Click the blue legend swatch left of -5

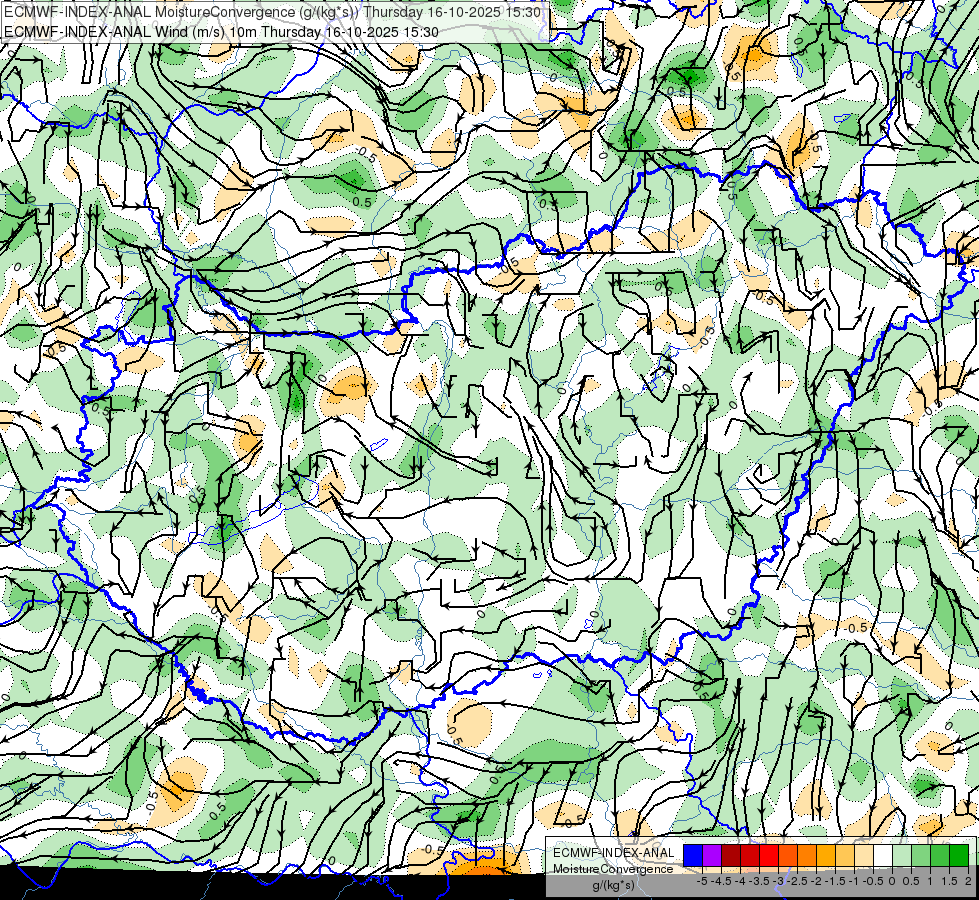(693, 855)
